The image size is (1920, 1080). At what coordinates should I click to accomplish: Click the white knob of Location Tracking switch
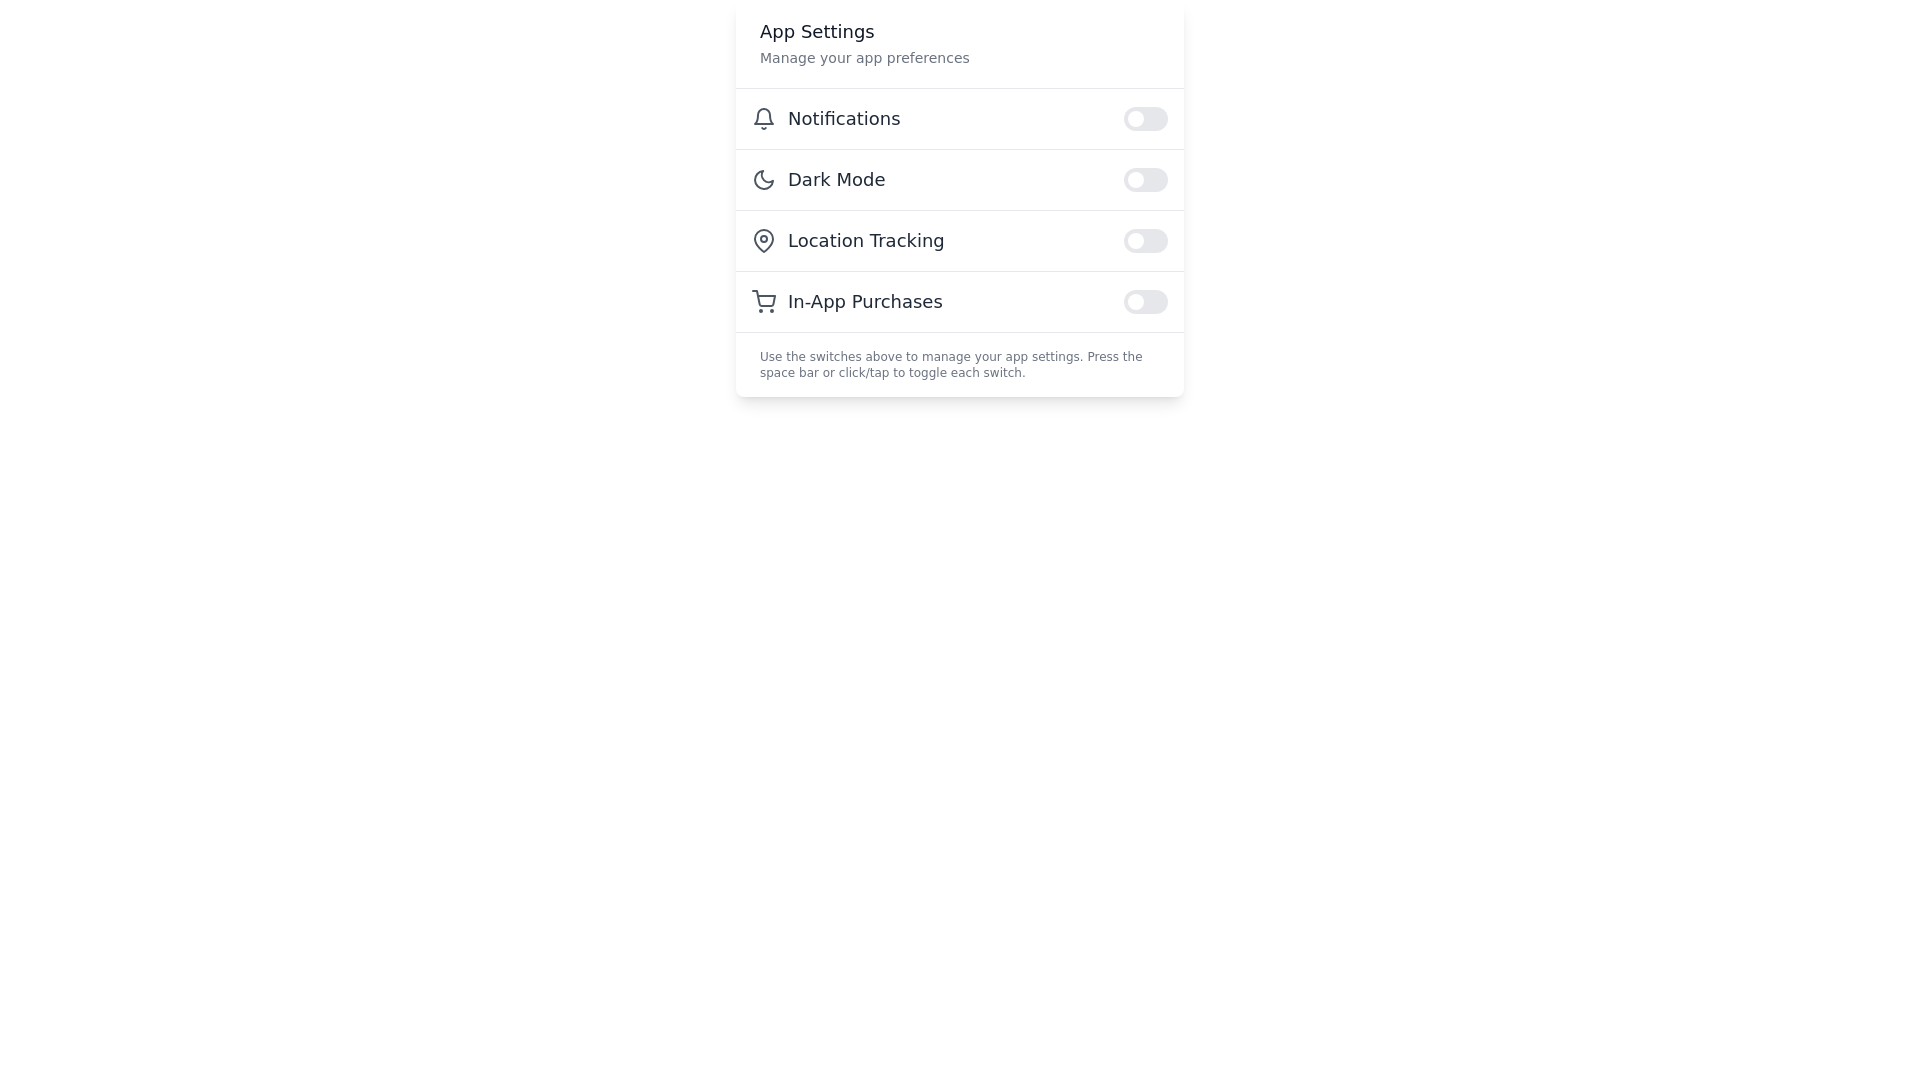[1136, 241]
